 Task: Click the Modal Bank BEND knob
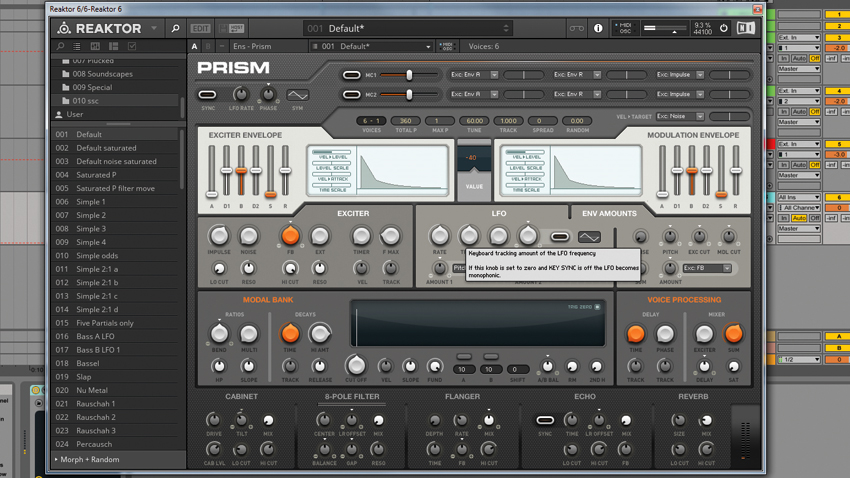(219, 334)
